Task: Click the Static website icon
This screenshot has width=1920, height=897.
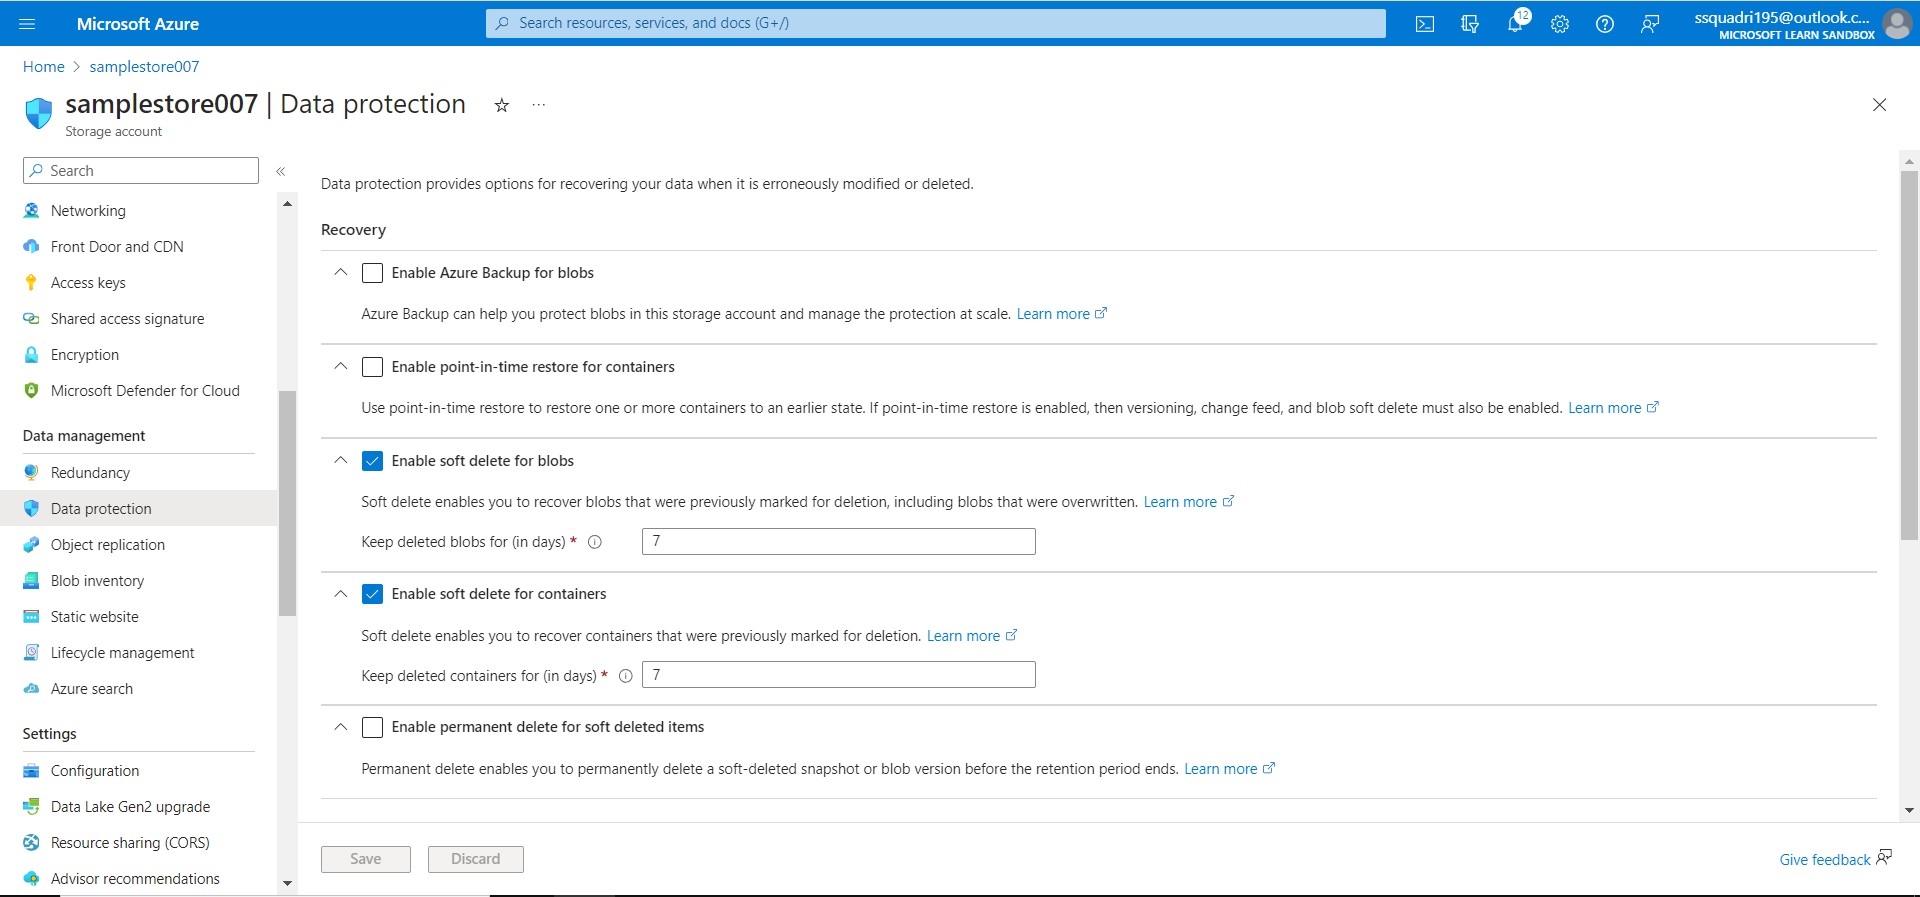Action: point(31,617)
